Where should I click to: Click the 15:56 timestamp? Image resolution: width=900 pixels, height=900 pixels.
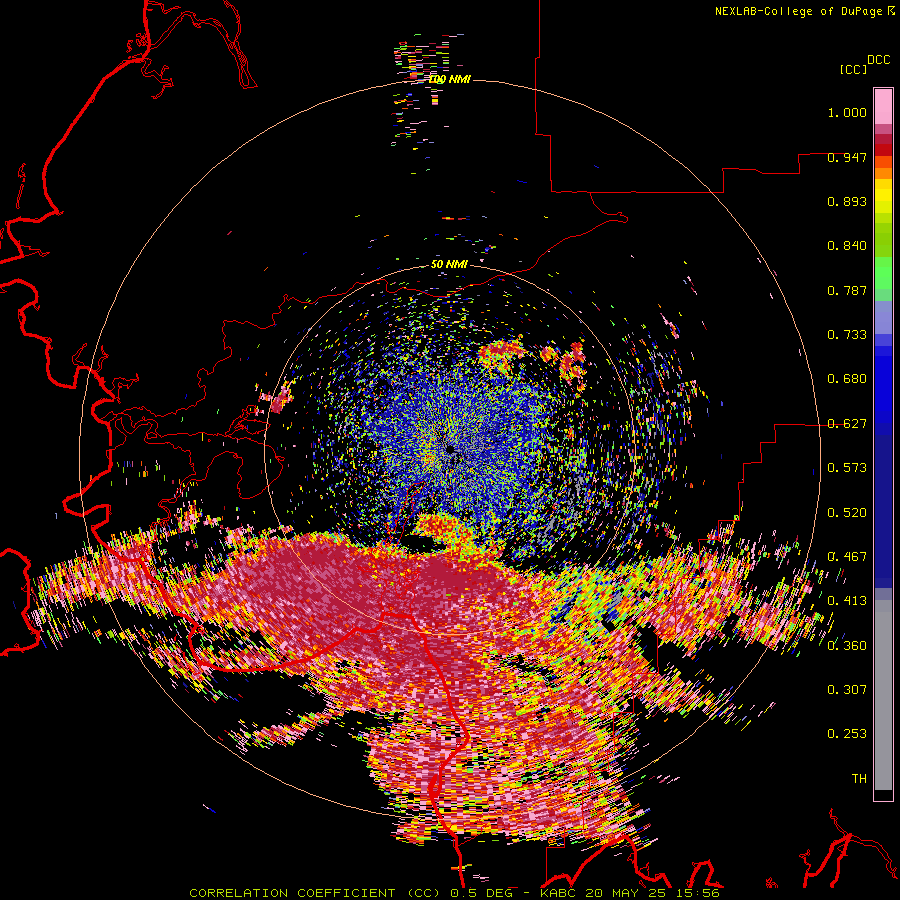coord(698,893)
